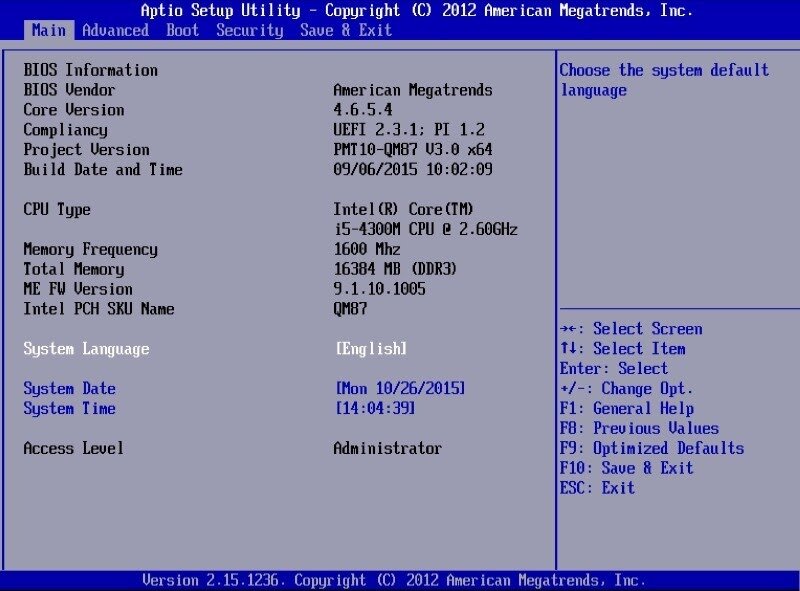Click the i5-4300M CPU @ 2.60GHz text
The width and height of the screenshot is (800, 591).
pyautogui.click(x=426, y=229)
